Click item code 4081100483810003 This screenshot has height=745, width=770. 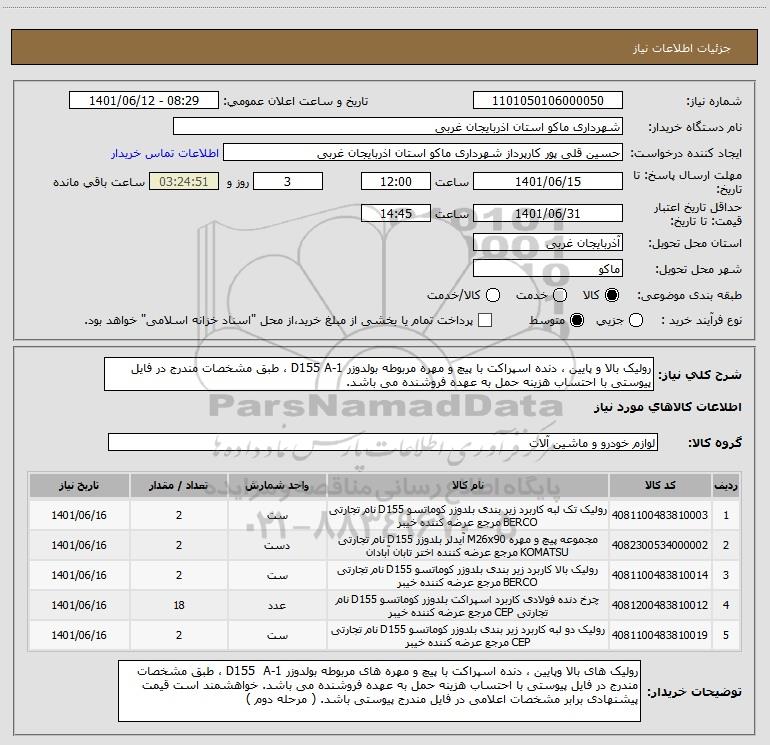point(660,515)
